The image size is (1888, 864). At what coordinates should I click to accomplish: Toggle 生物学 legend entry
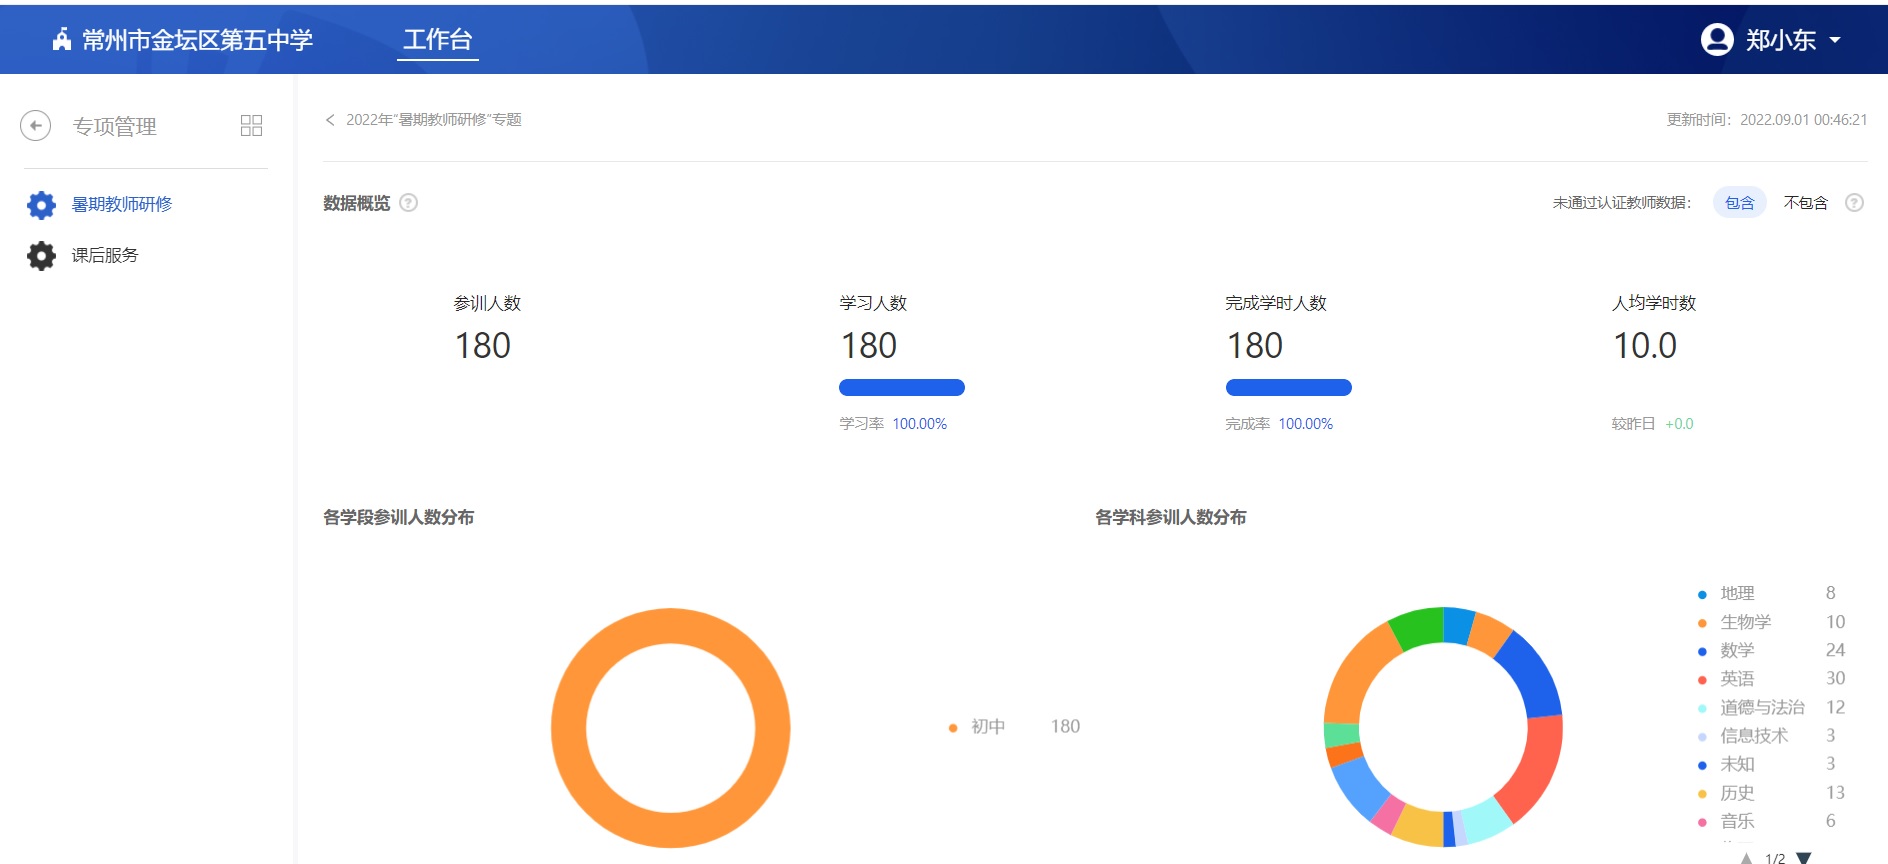point(1771,622)
